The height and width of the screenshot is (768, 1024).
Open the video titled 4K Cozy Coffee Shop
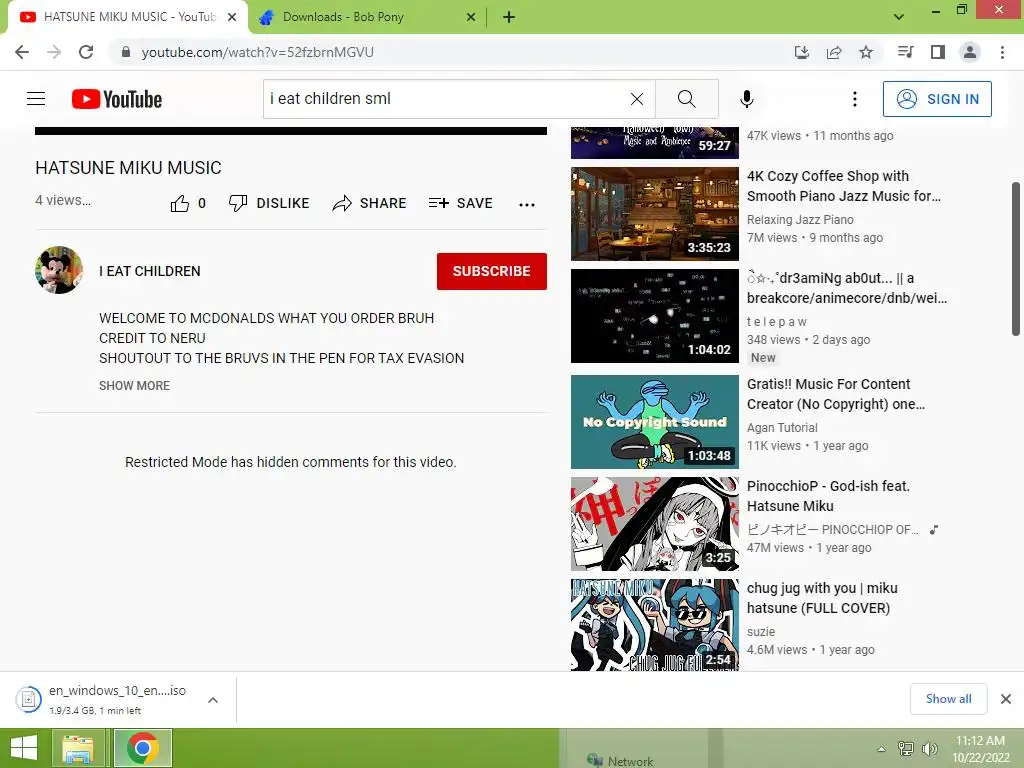[843, 186]
